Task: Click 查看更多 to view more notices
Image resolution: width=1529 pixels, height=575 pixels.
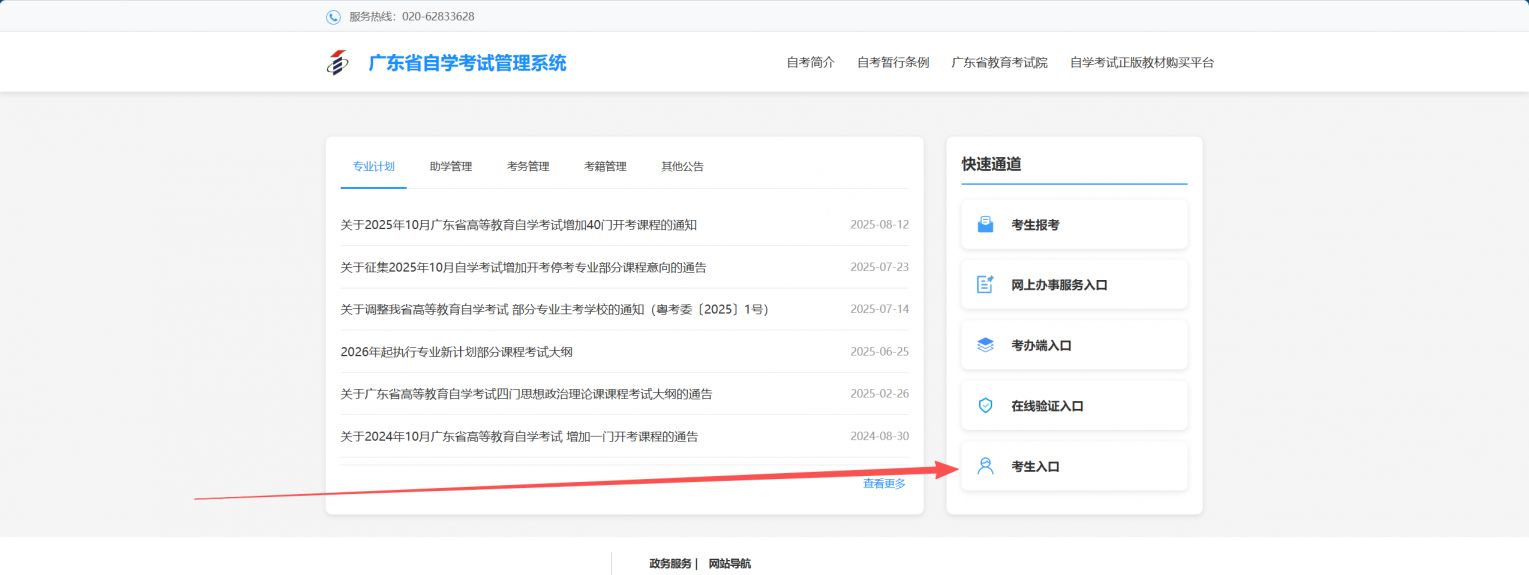Action: tap(884, 484)
